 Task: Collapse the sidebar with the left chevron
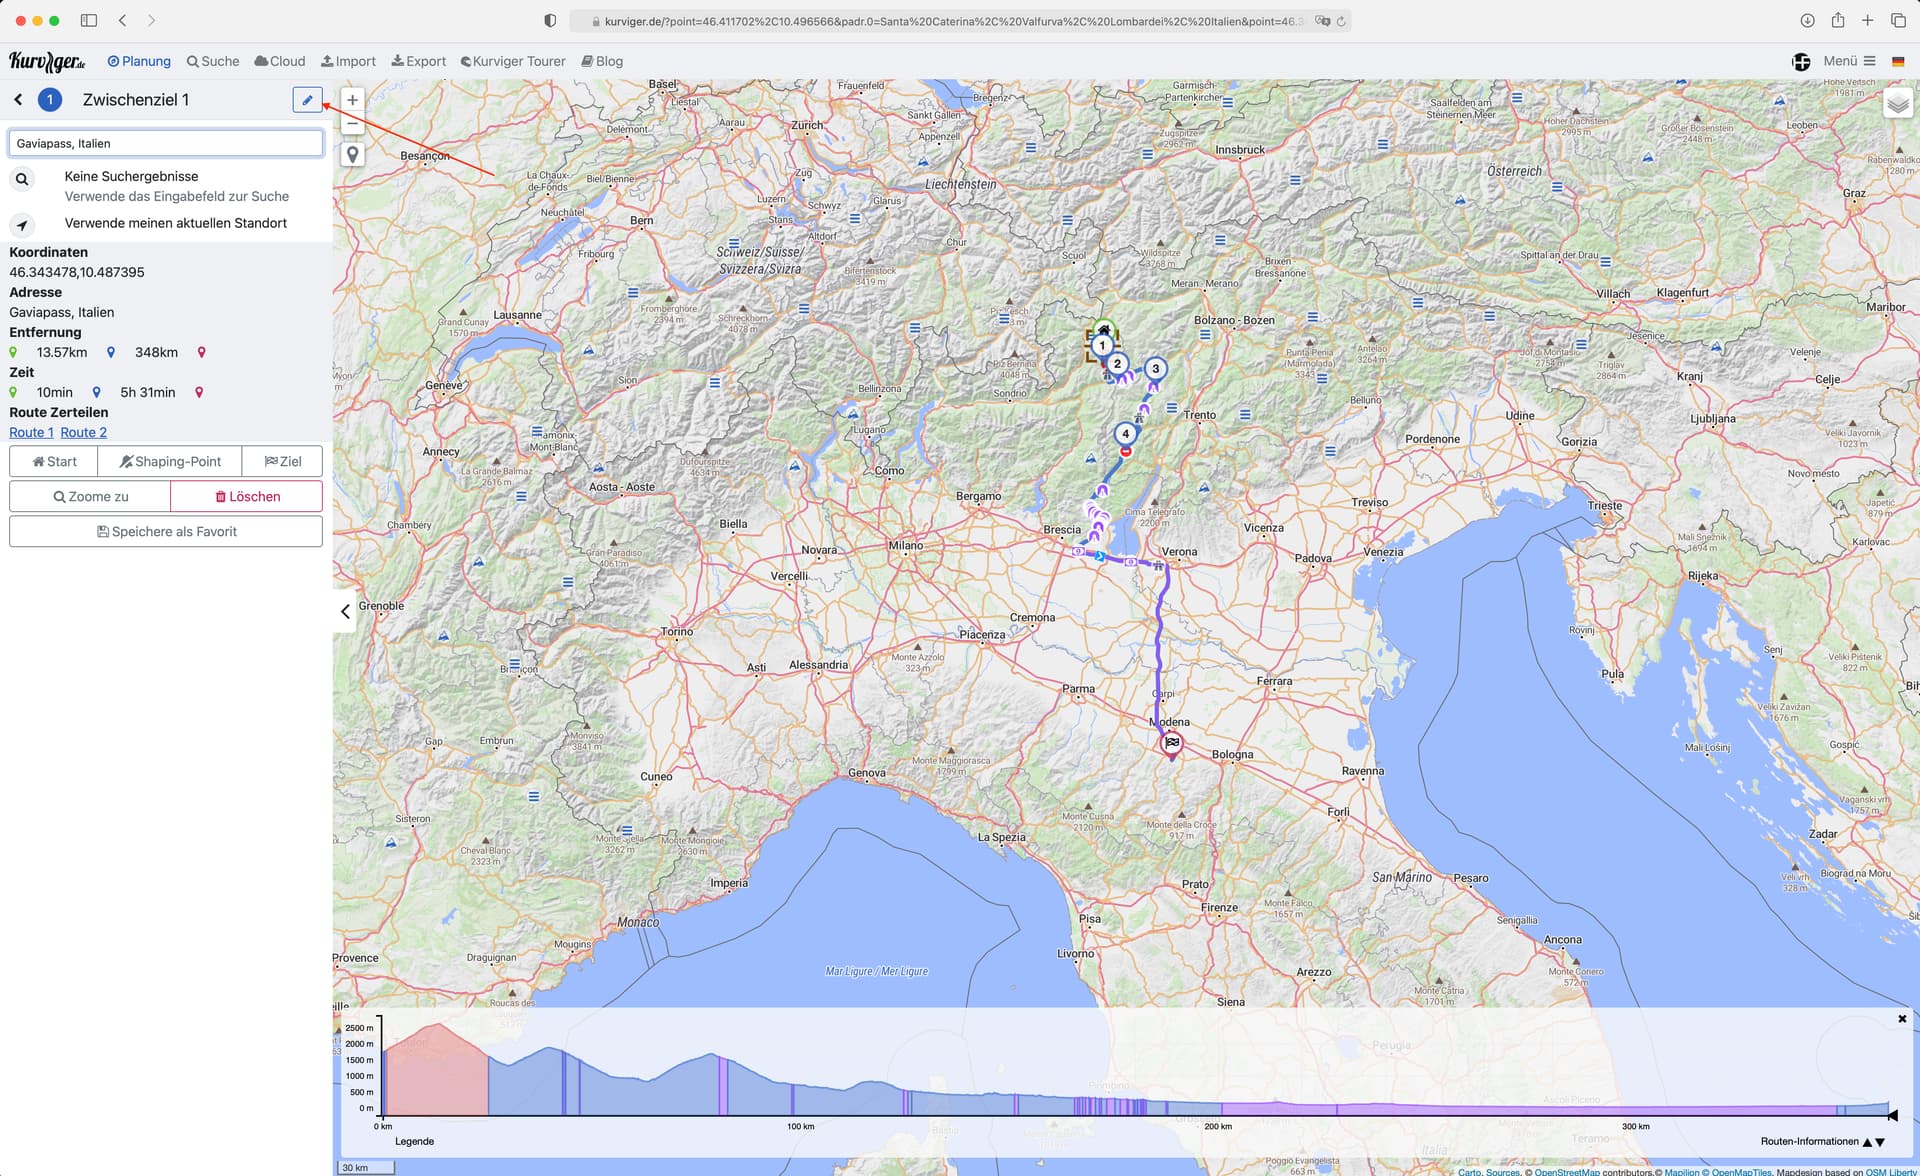click(x=345, y=611)
